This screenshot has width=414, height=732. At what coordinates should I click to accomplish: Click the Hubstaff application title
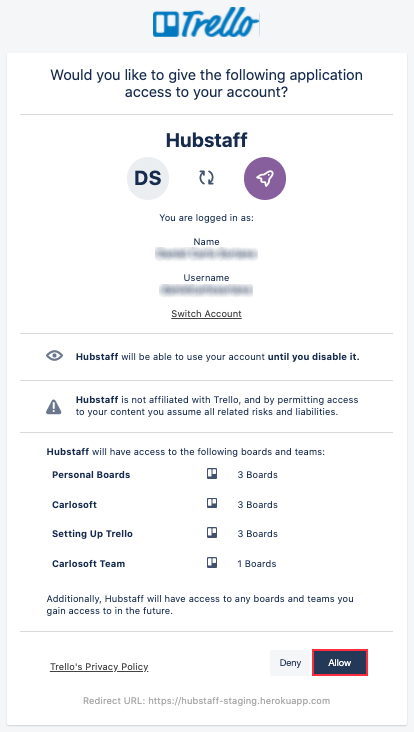(206, 140)
